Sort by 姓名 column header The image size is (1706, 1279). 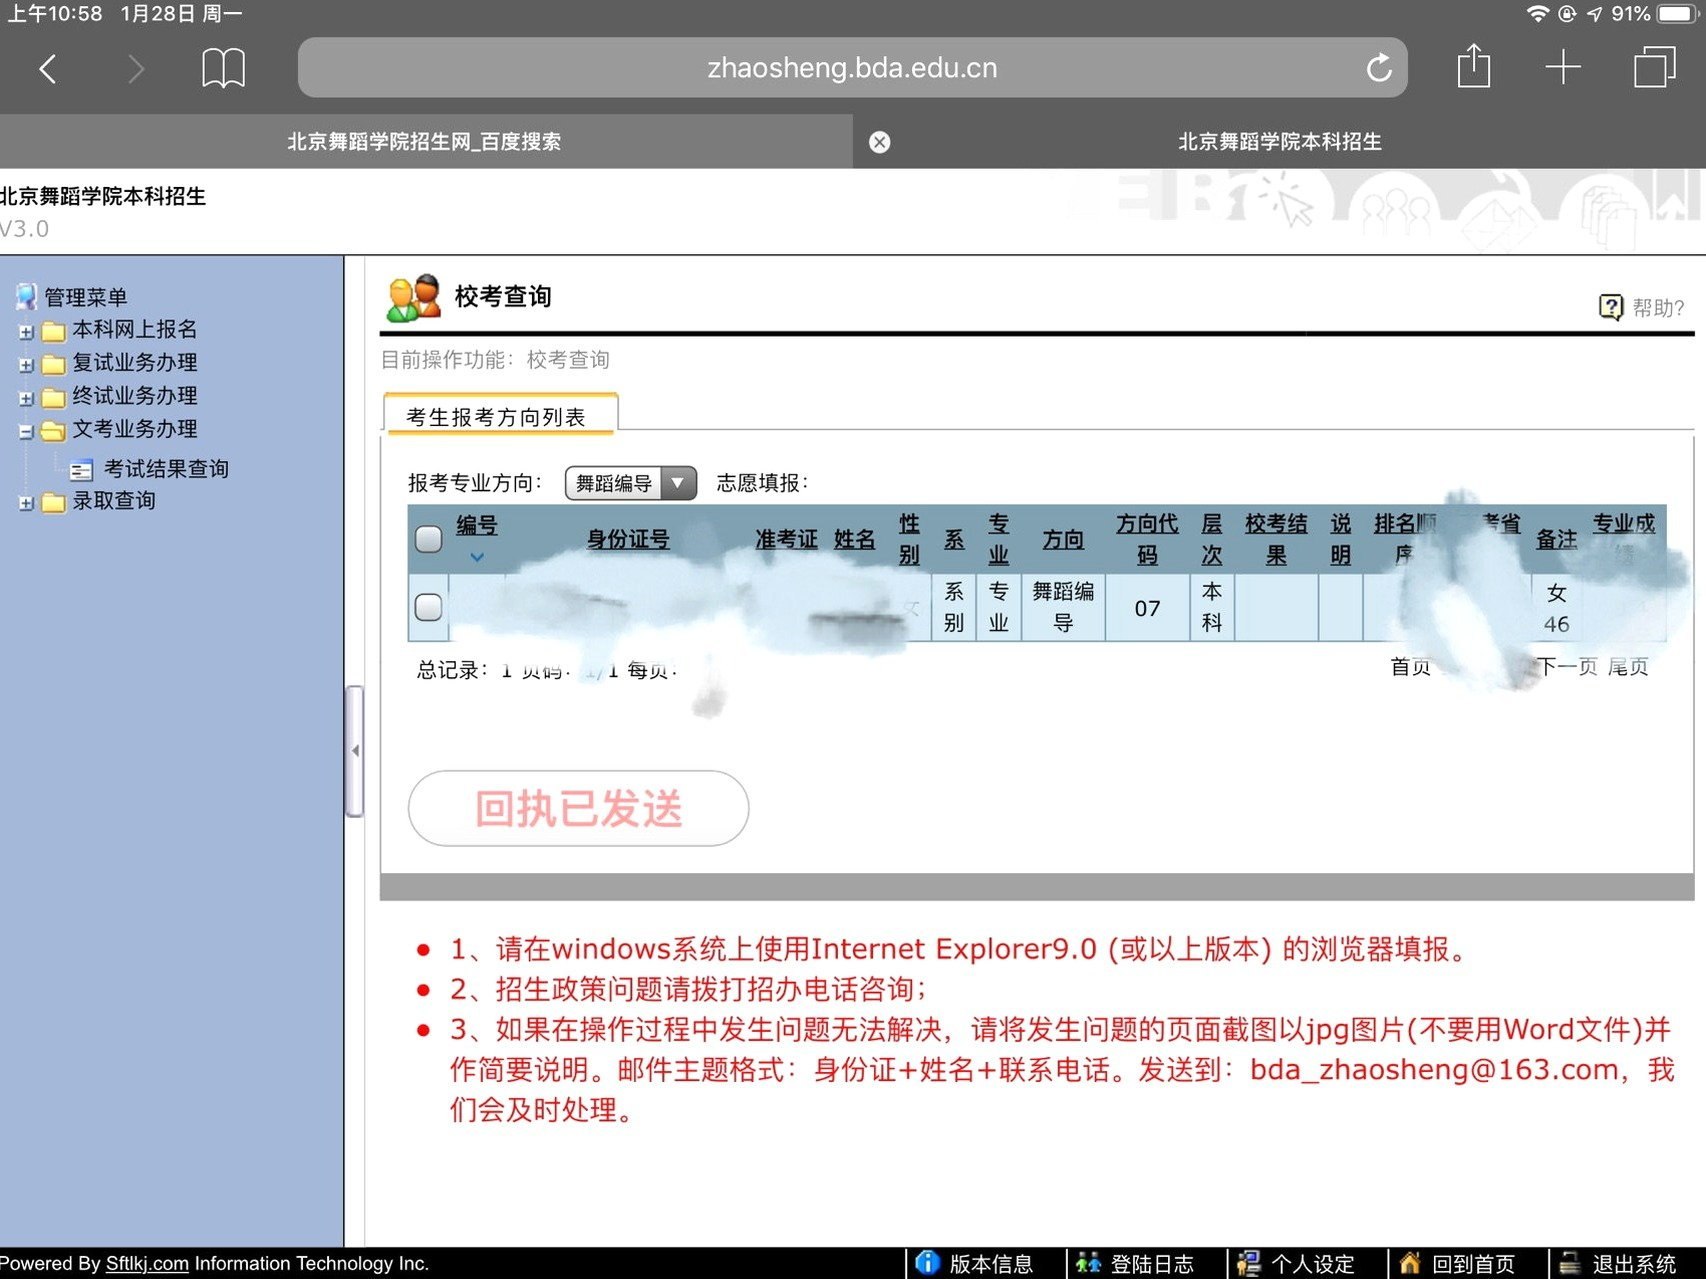tap(854, 539)
